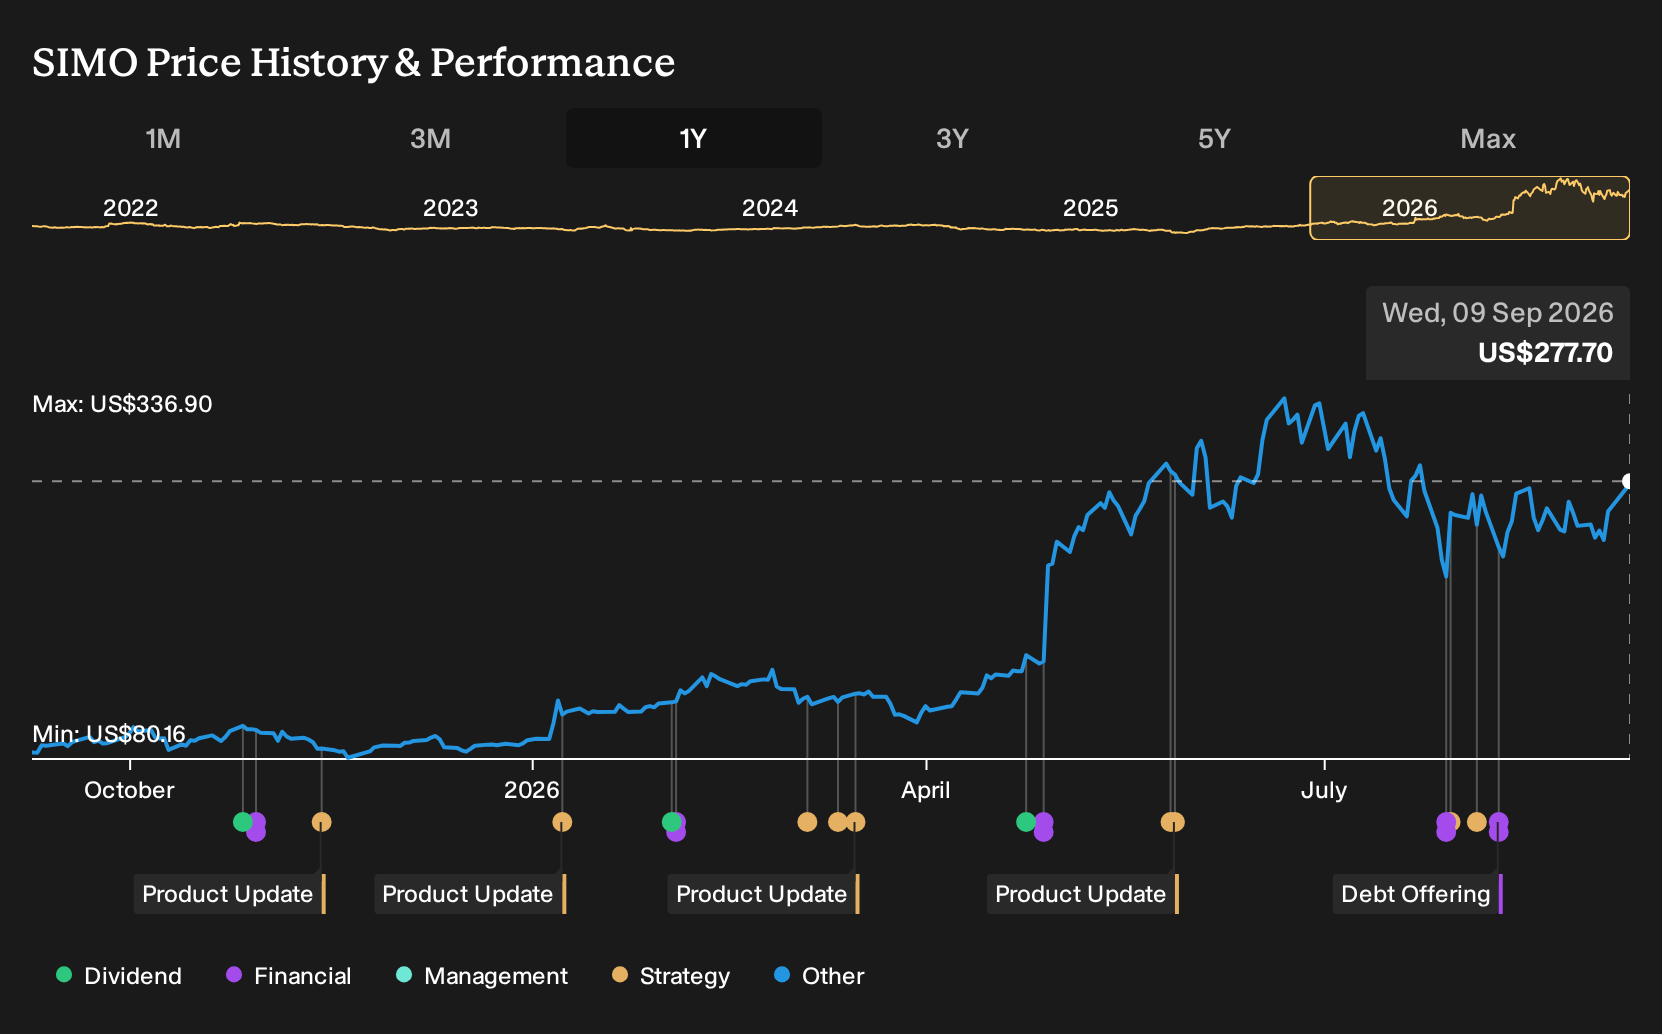Toggle the Strategy legend filter
This screenshot has height=1034, width=1662.
[x=671, y=975]
